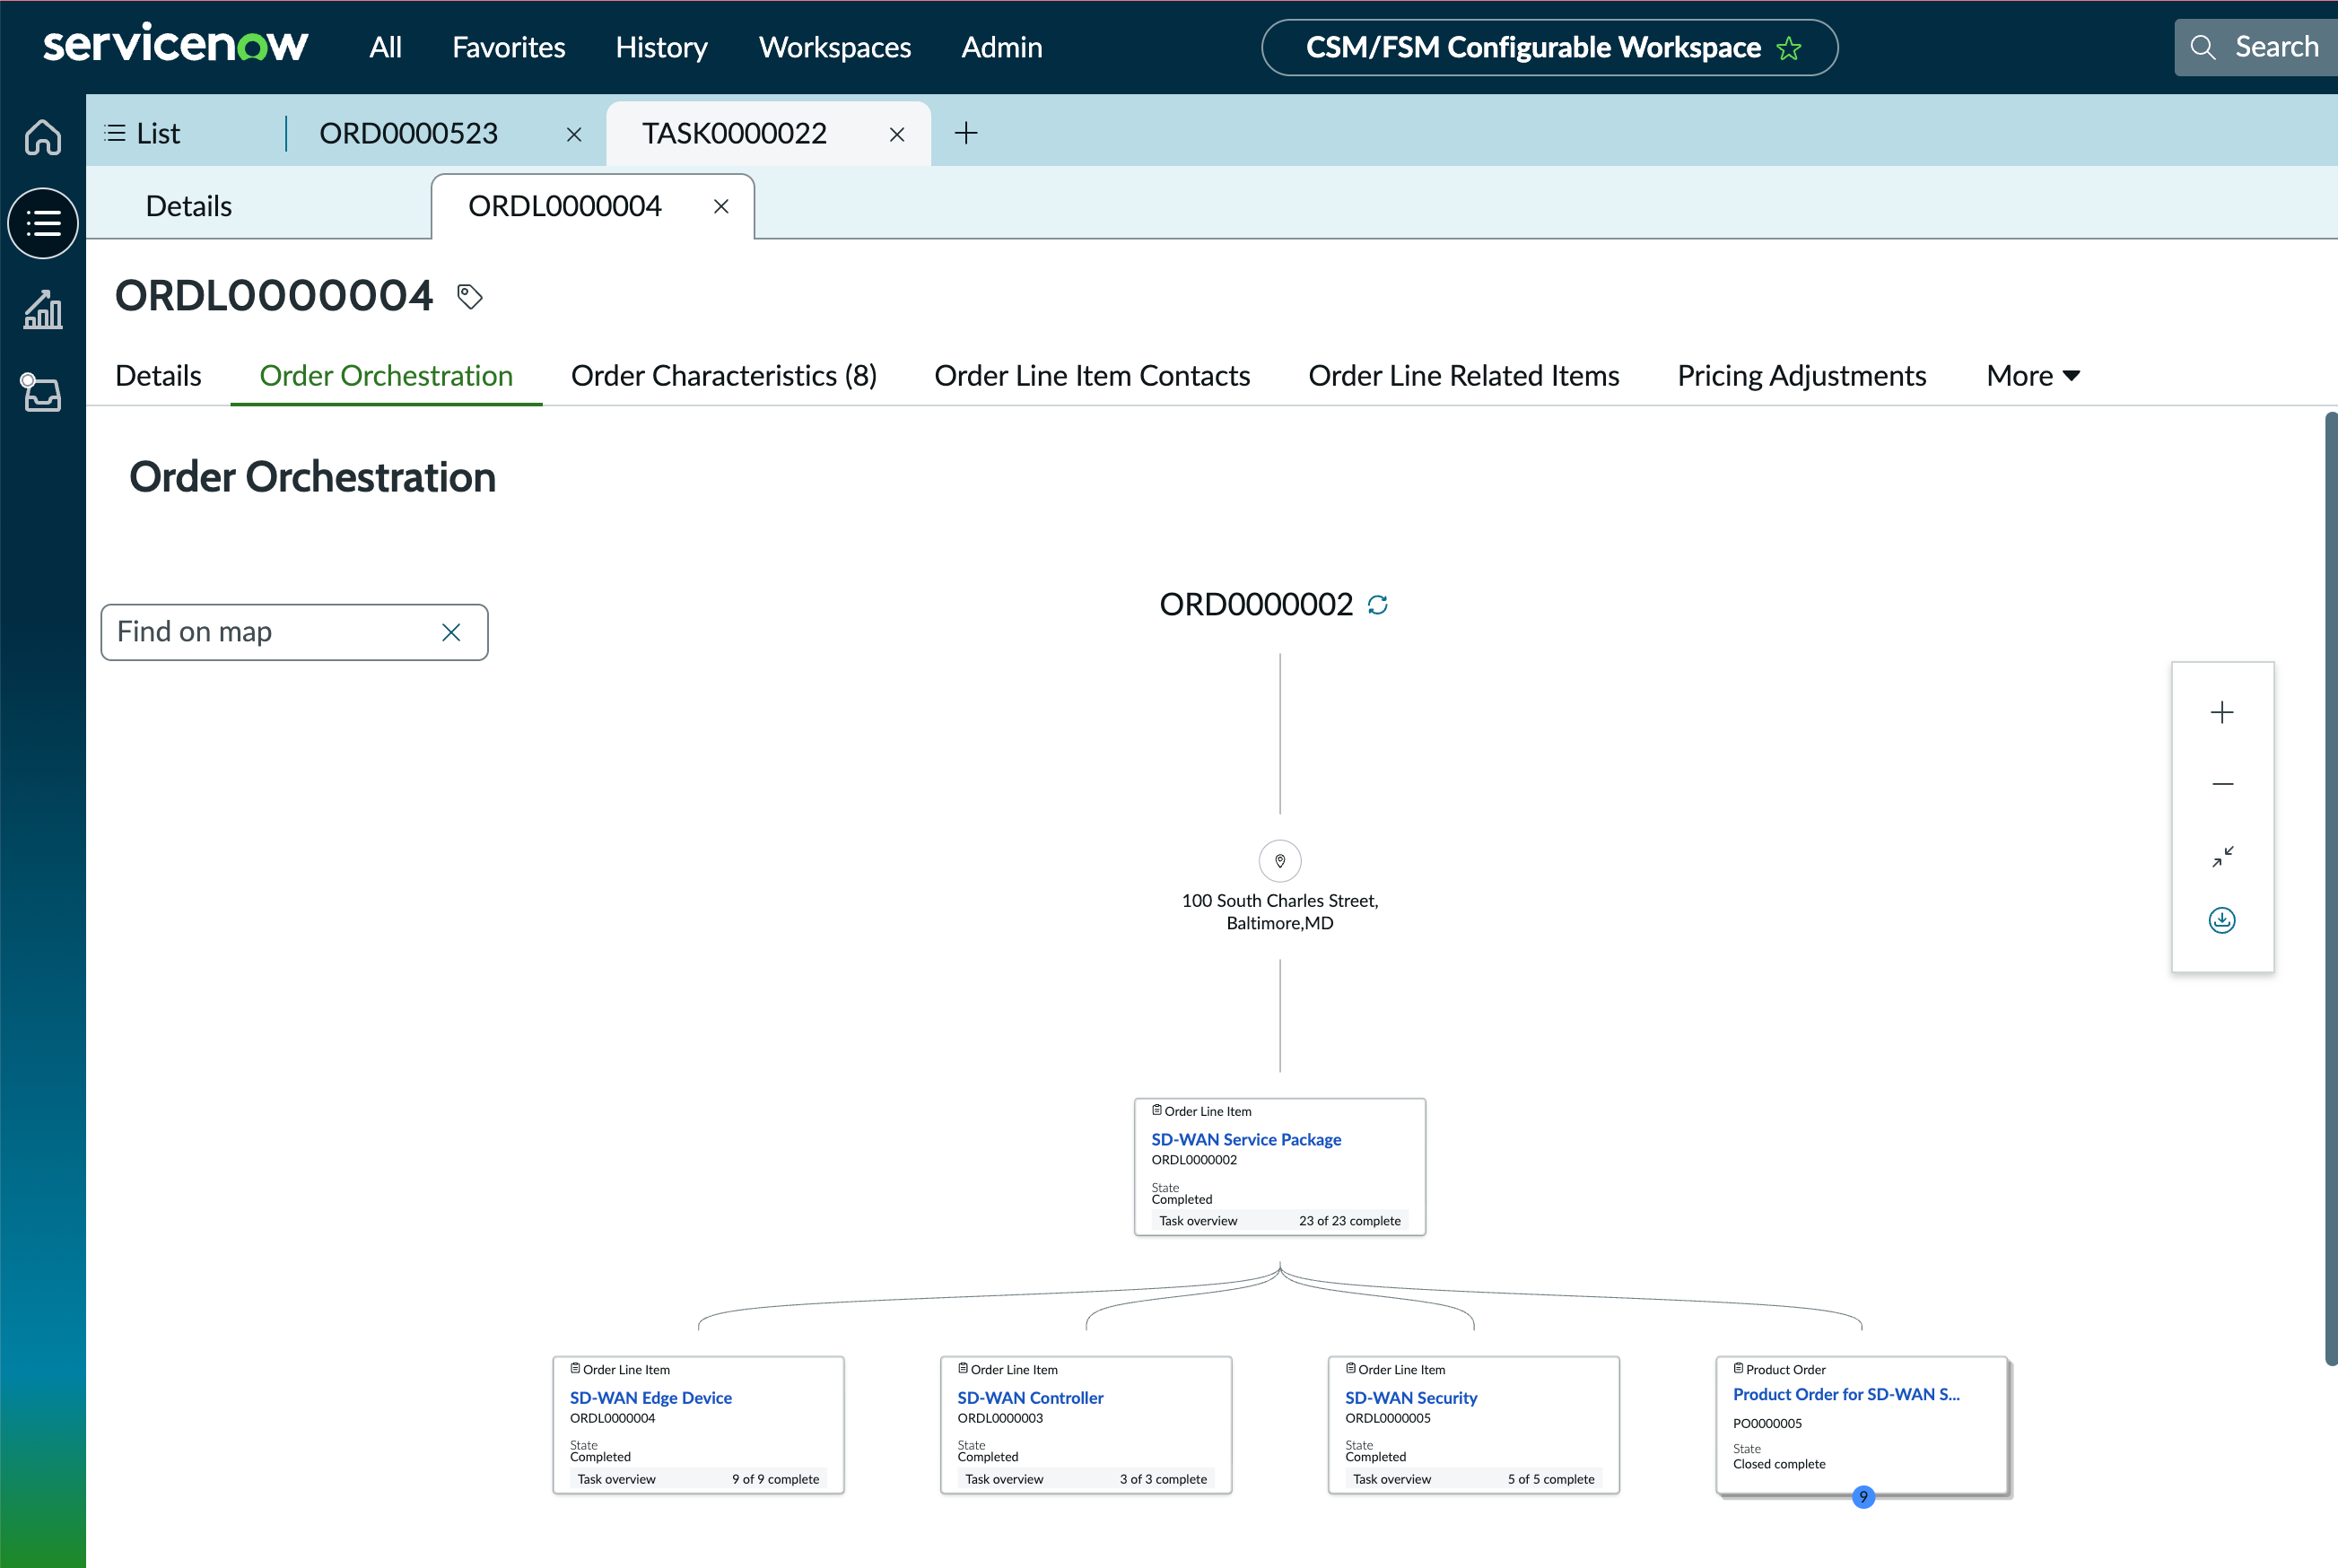This screenshot has height=1568, width=2338.
Task: Click the '23 of 23 complete' text
Action: [1349, 1221]
